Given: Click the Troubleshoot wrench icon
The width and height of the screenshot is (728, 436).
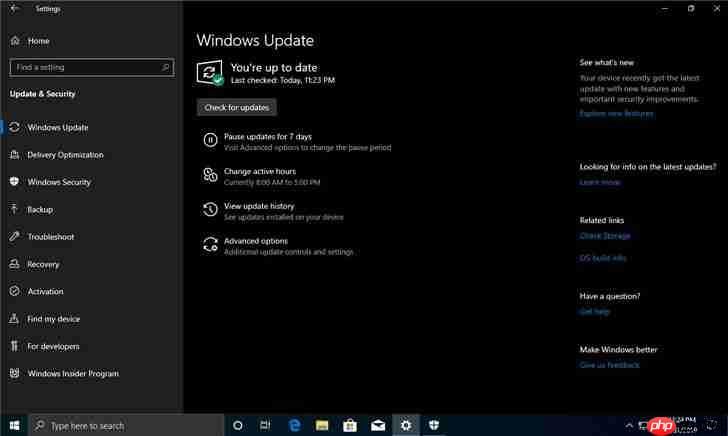Looking at the screenshot, I should point(14,236).
